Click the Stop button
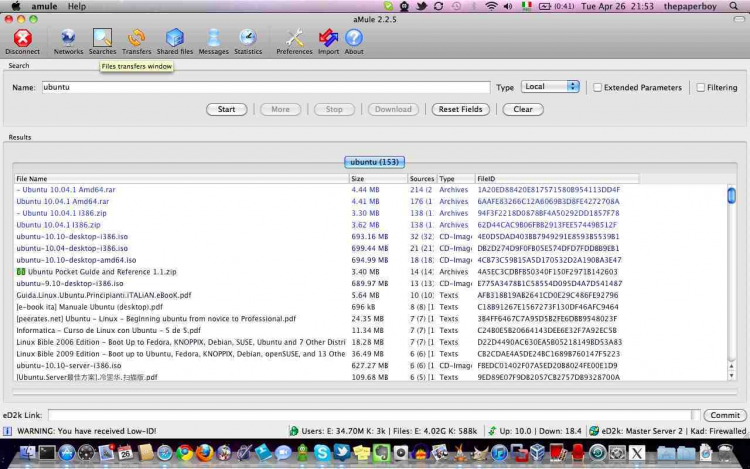The image size is (750, 469). [334, 109]
